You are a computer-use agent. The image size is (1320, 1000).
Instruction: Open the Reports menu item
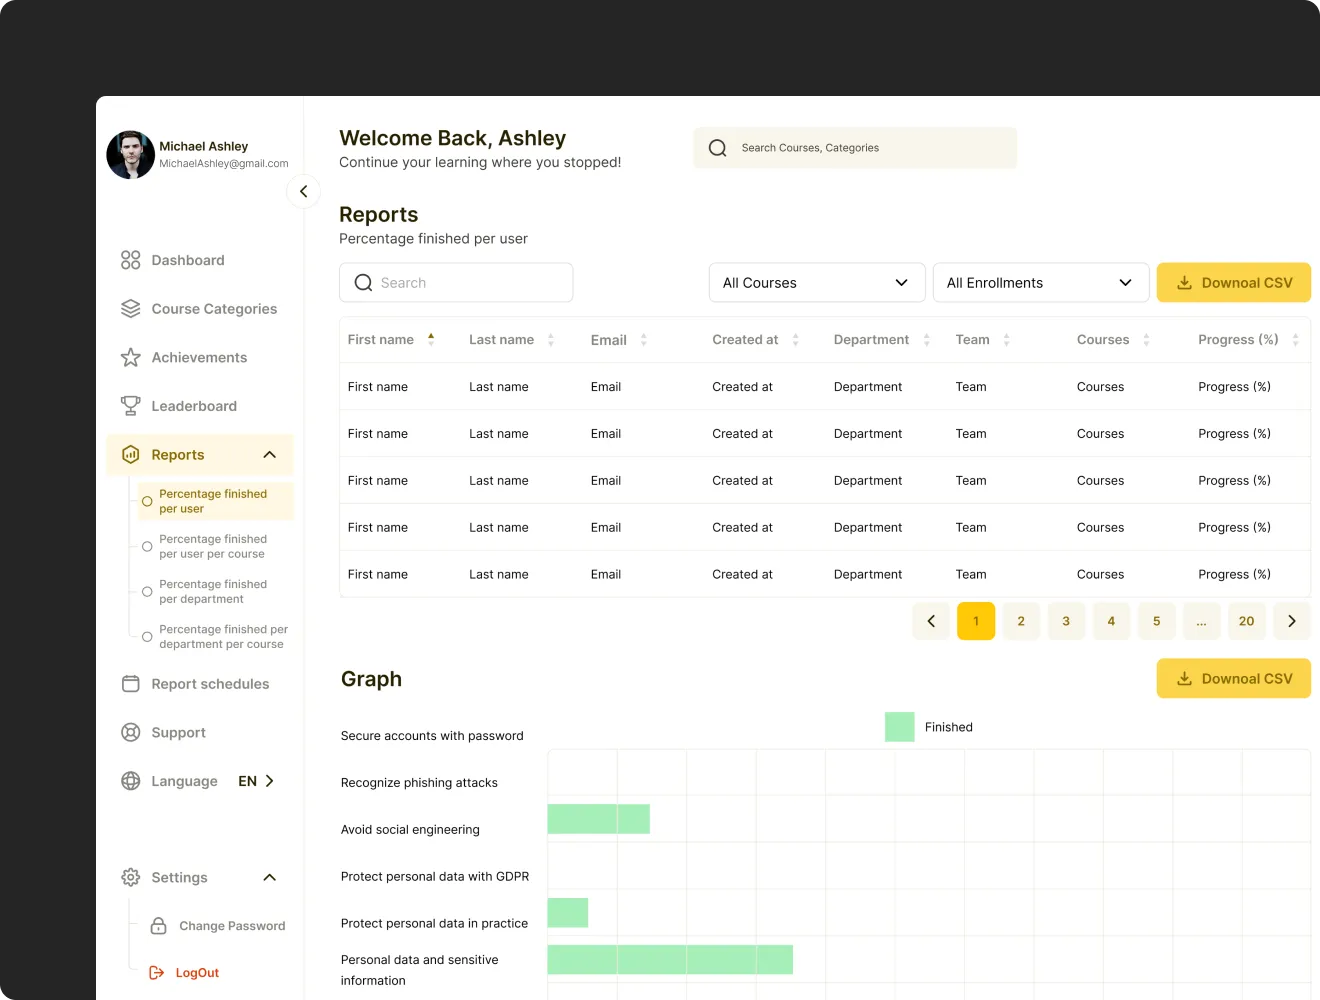(178, 455)
